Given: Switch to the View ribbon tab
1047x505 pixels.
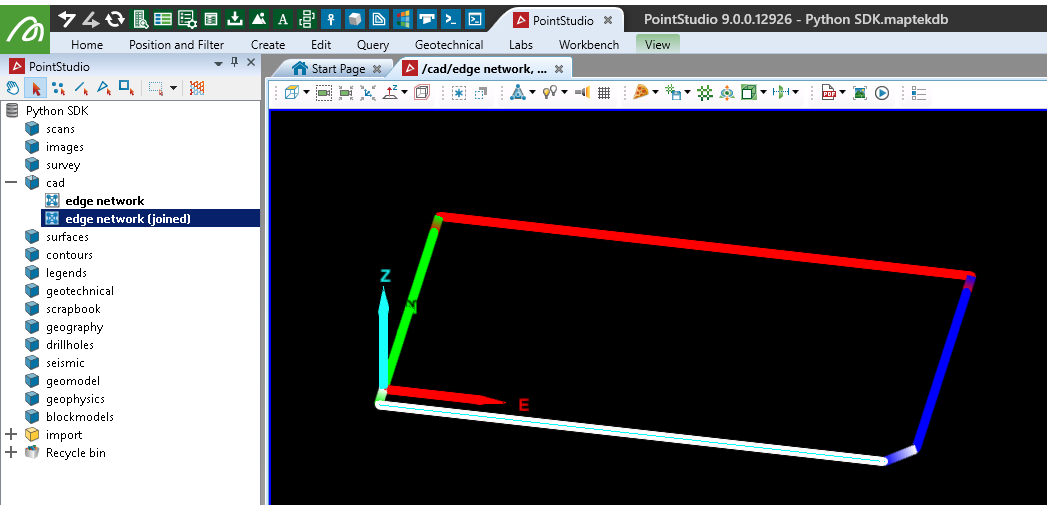Looking at the screenshot, I should 657,45.
